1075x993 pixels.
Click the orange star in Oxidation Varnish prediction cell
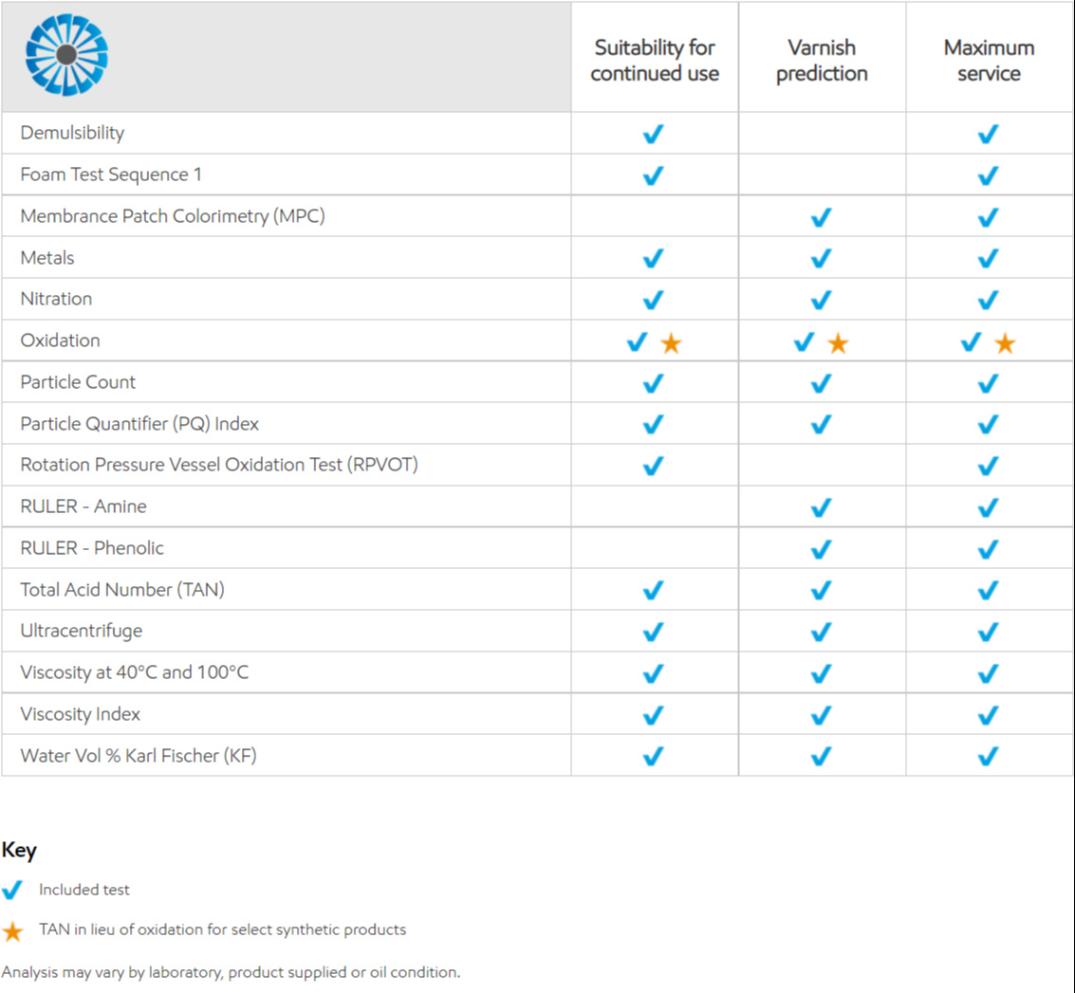[838, 343]
